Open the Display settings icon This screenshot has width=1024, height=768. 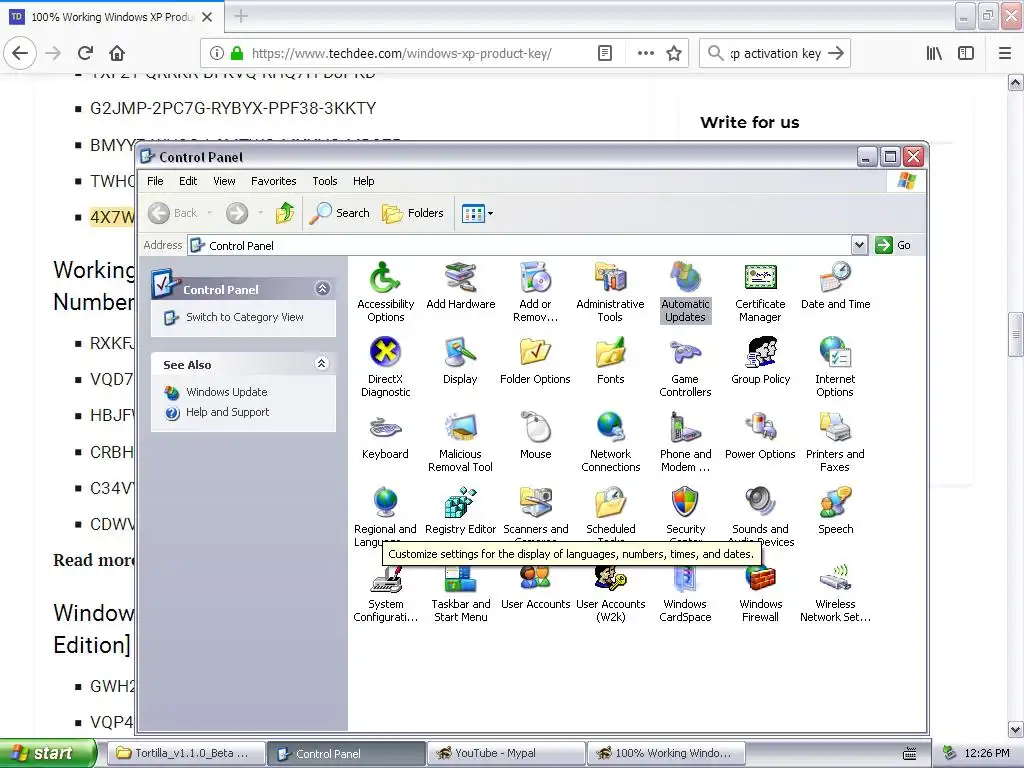[460, 360]
